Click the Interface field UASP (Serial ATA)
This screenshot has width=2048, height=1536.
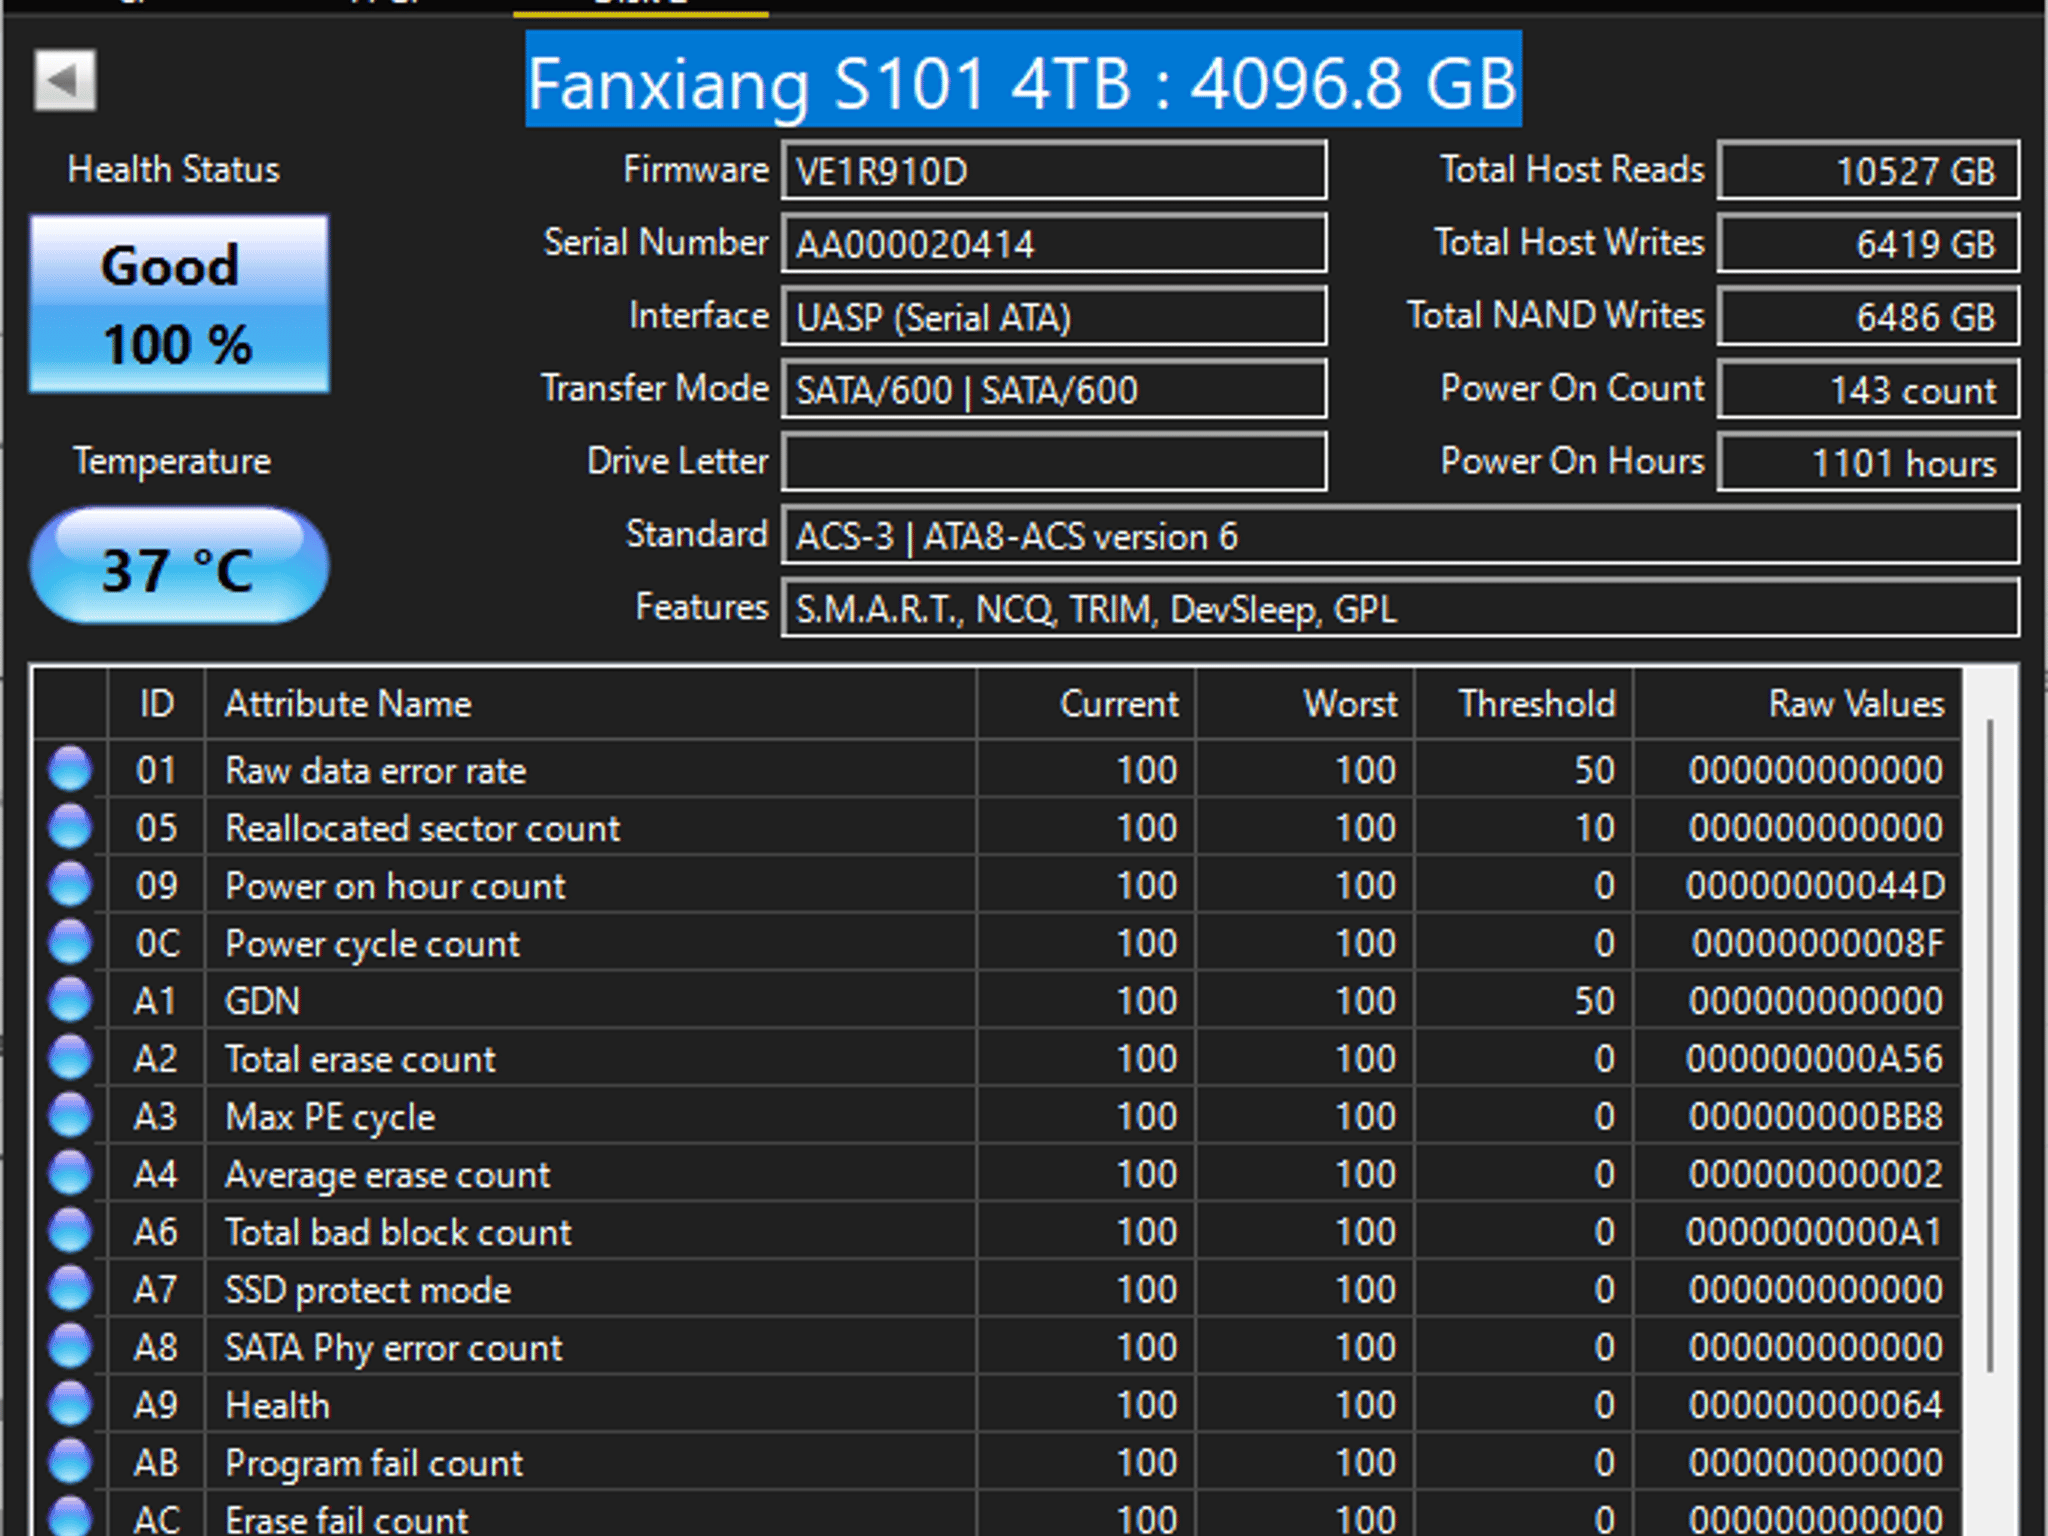pyautogui.click(x=1054, y=317)
